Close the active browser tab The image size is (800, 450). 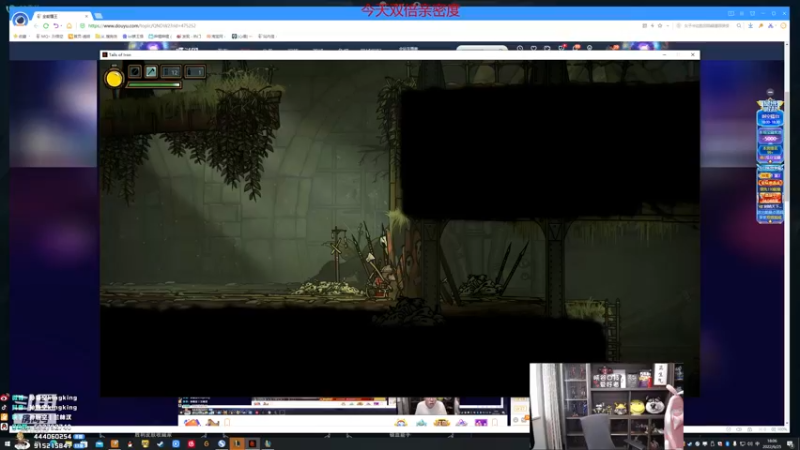coord(86,16)
